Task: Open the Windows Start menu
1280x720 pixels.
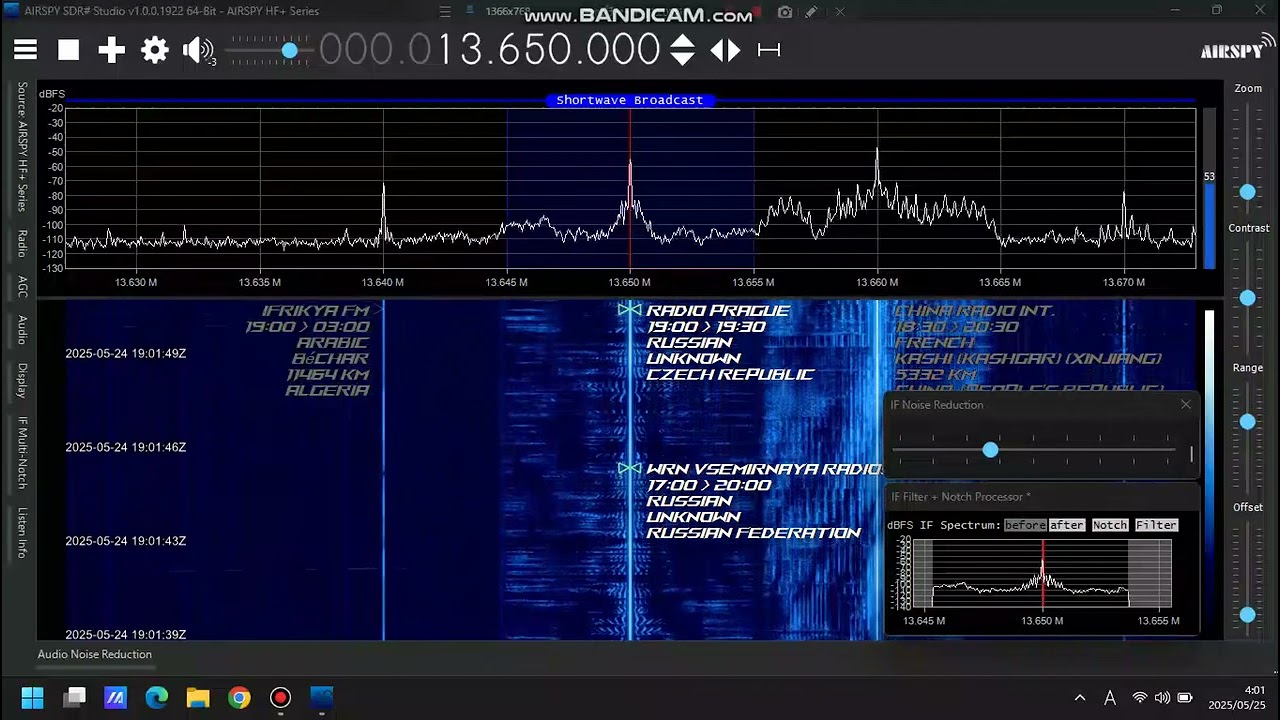Action: (x=32, y=697)
